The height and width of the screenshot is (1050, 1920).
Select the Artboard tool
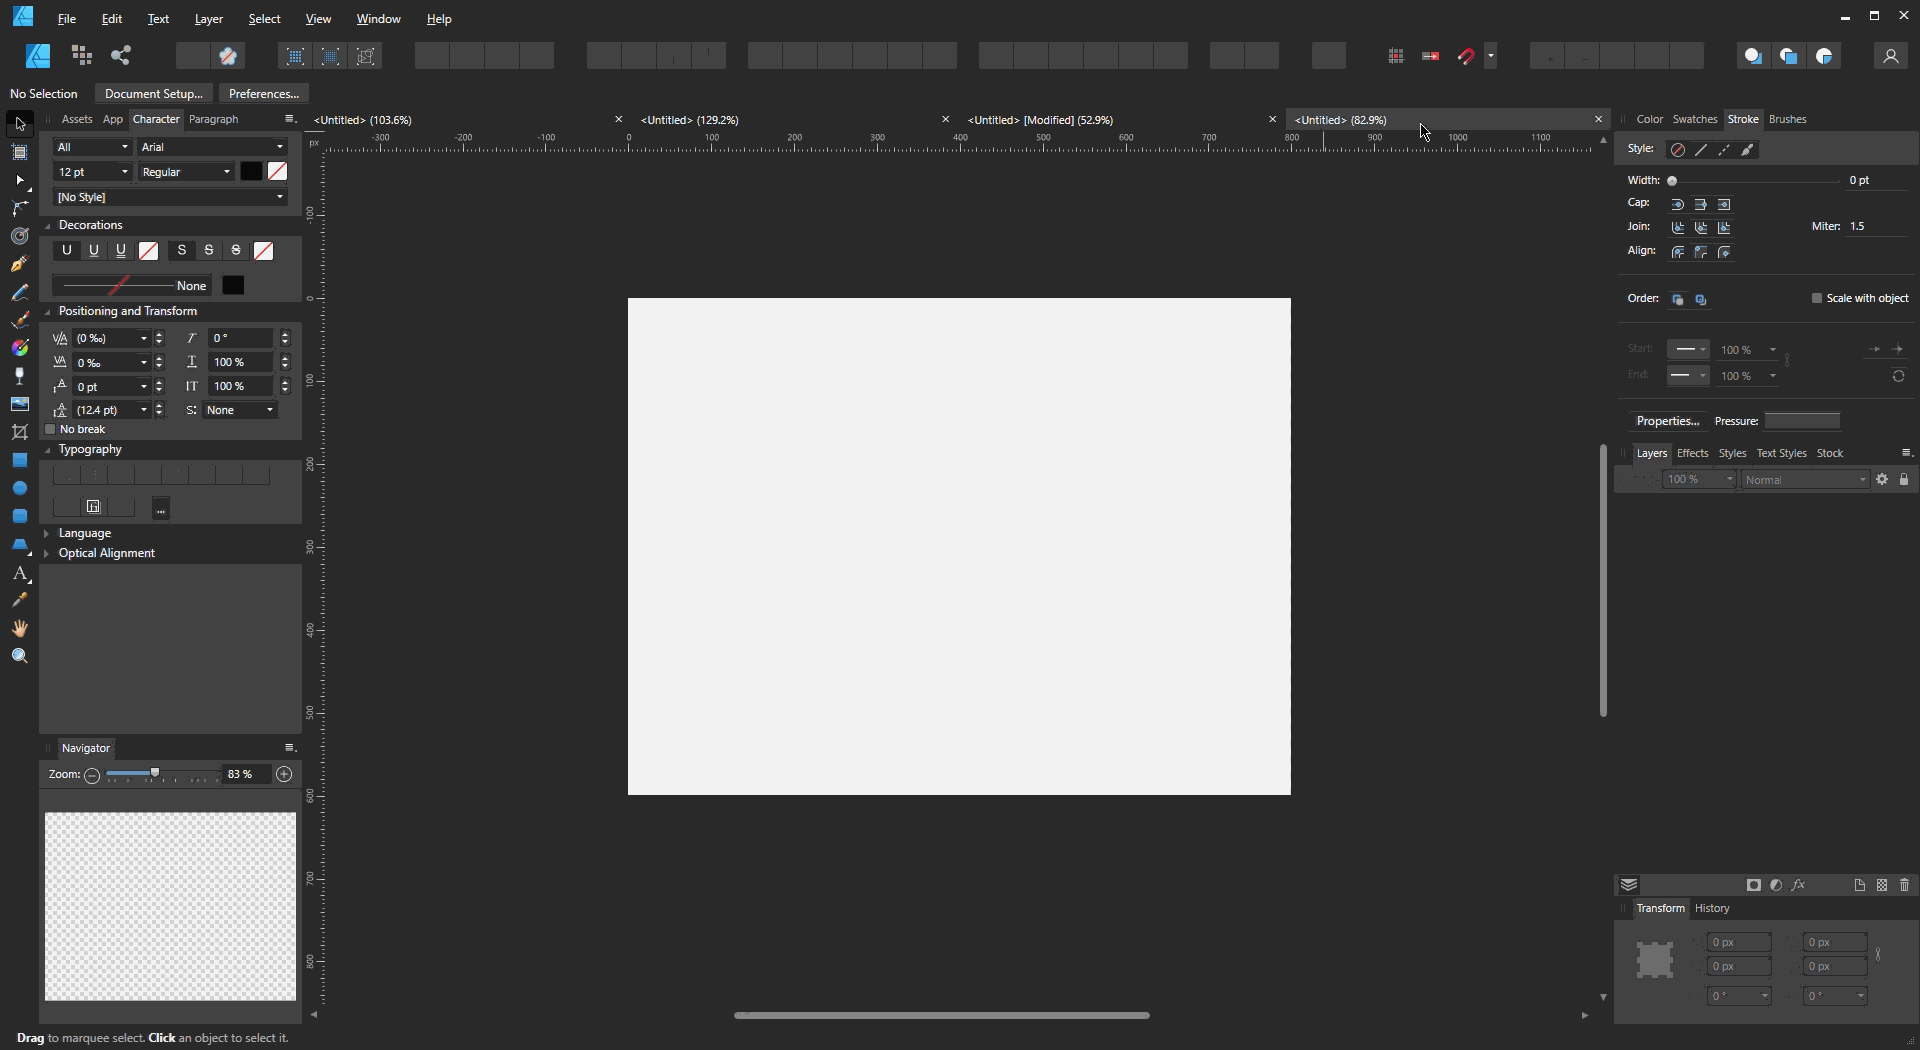(x=20, y=153)
